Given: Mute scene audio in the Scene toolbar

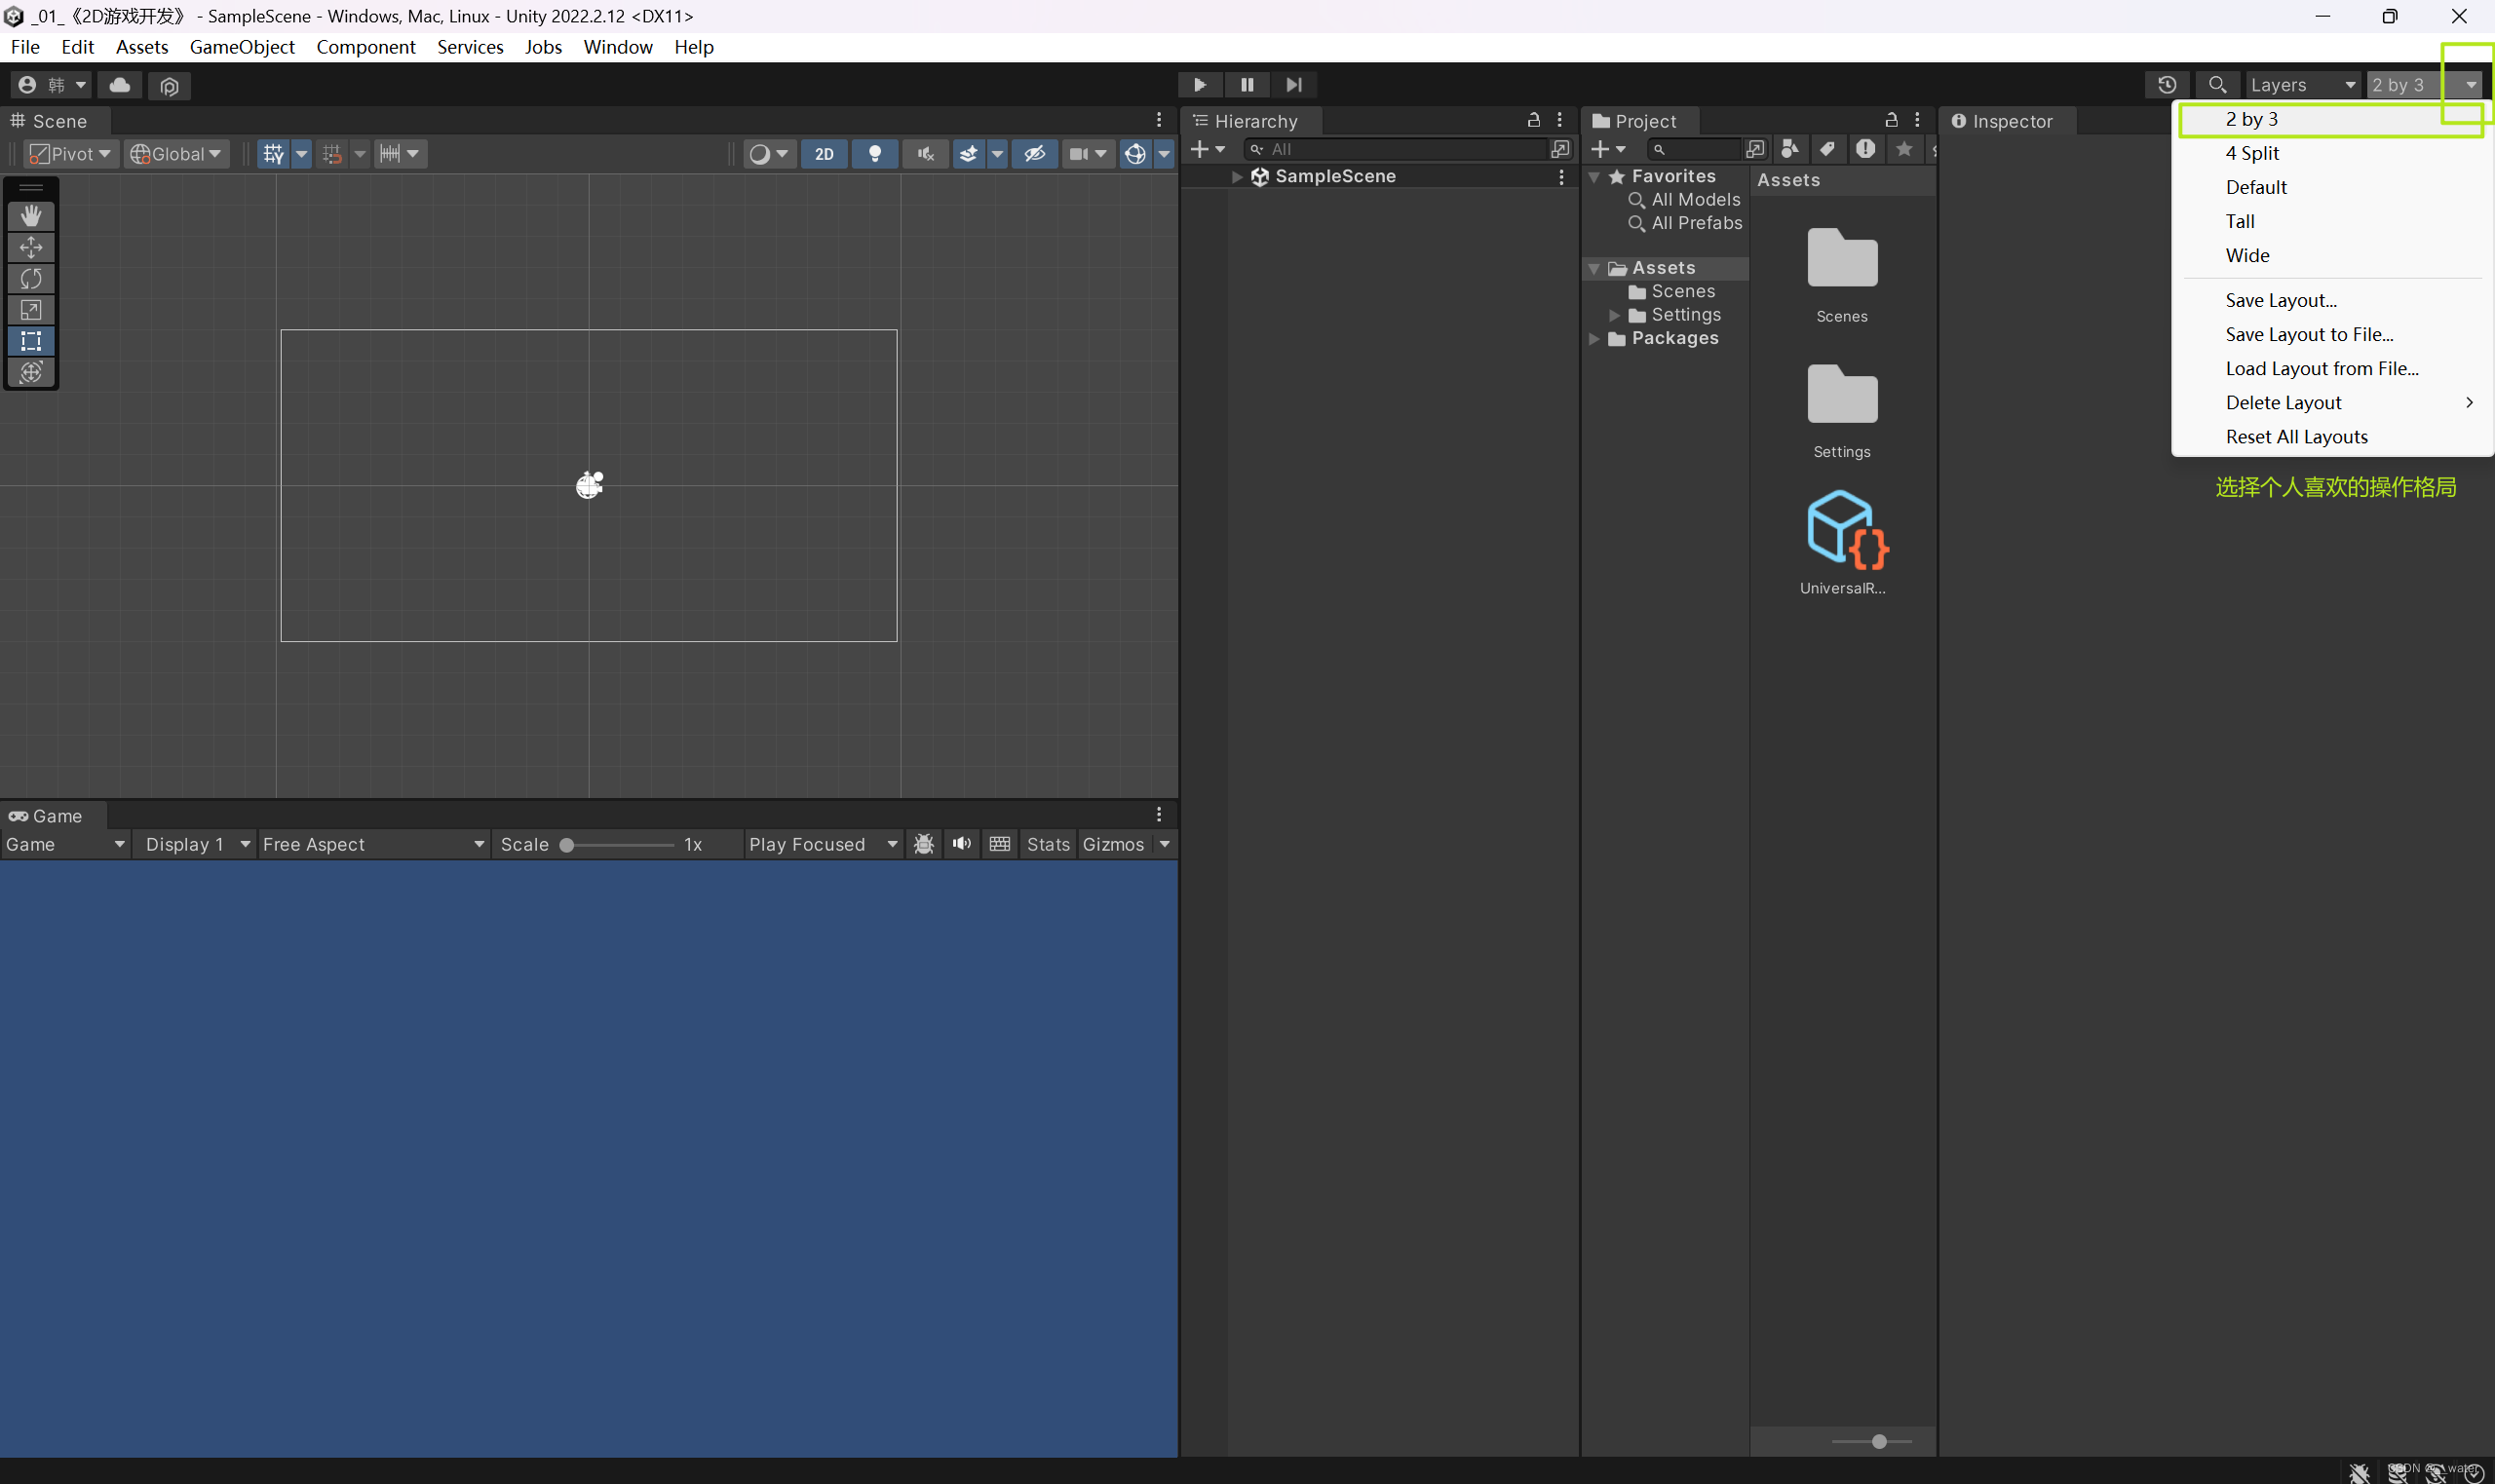Looking at the screenshot, I should point(925,153).
